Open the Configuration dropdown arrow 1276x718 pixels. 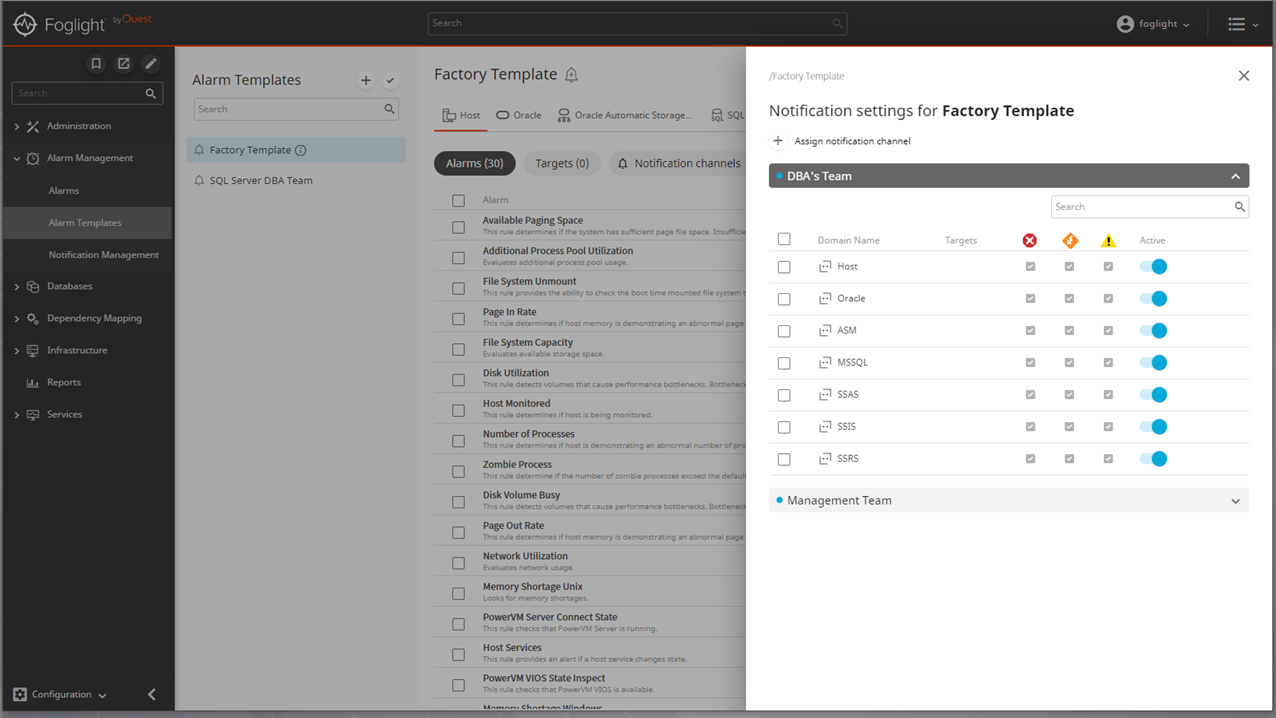[x=102, y=695]
